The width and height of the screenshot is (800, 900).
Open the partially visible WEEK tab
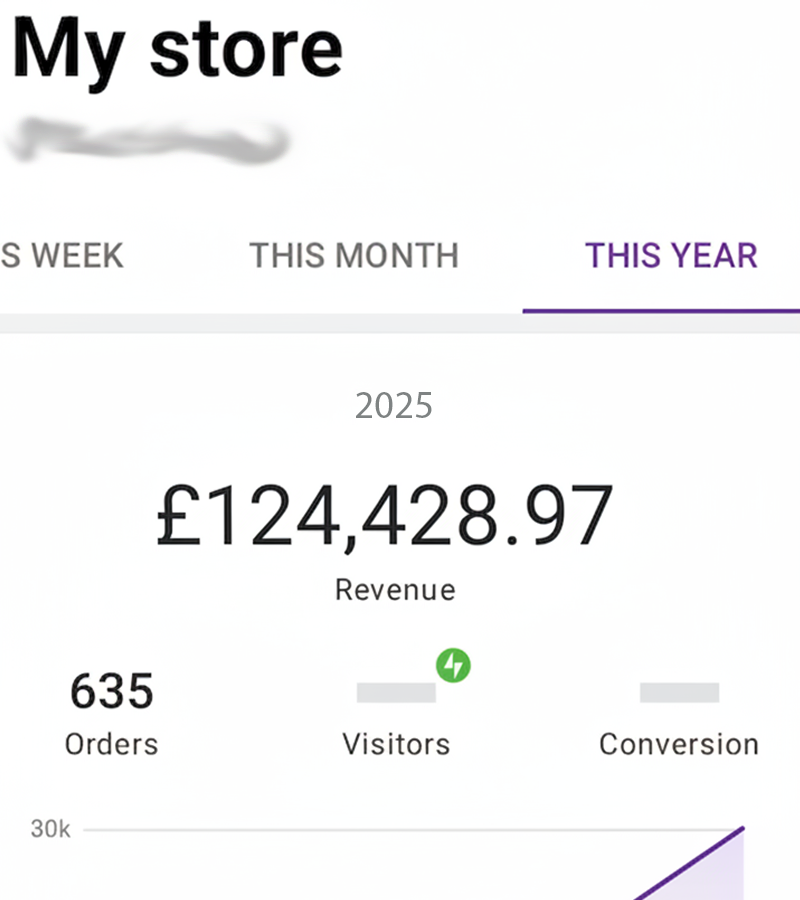pyautogui.click(x=62, y=256)
